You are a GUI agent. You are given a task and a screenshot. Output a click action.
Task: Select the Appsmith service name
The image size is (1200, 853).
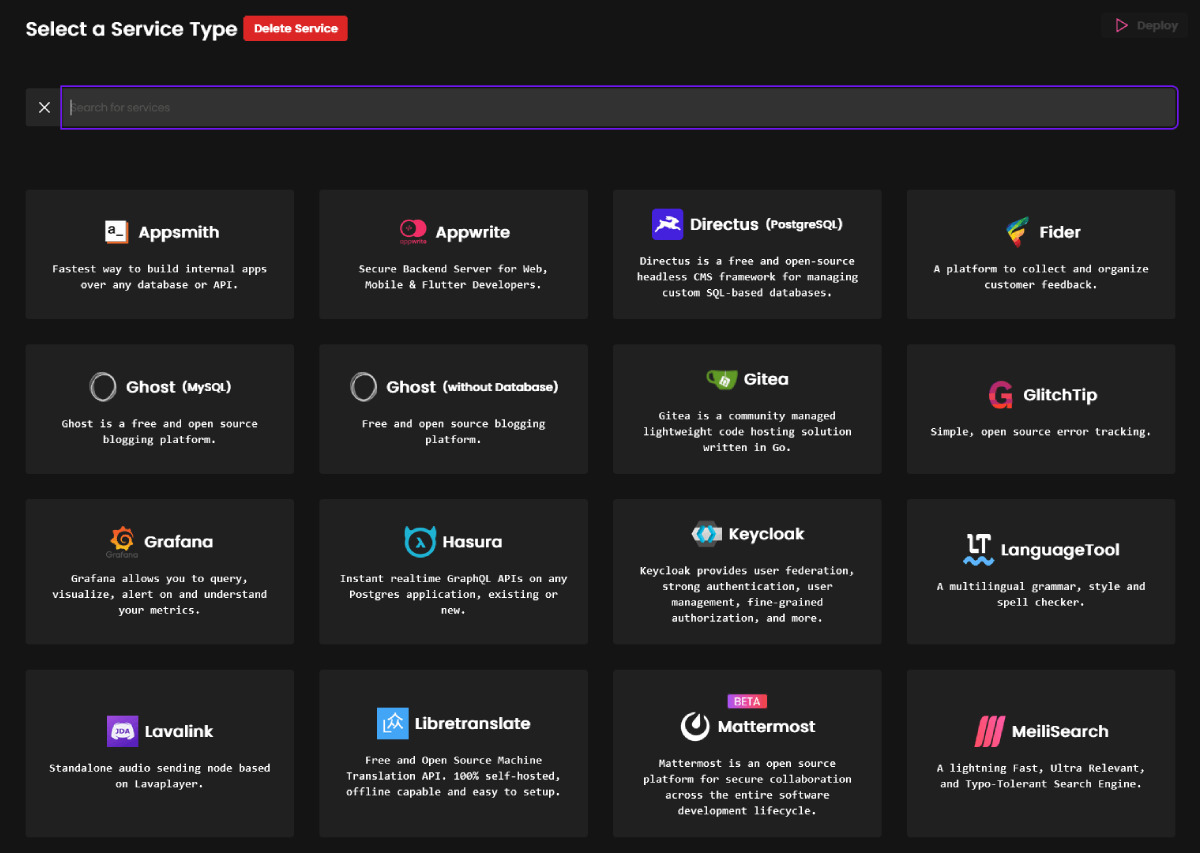coord(179,232)
